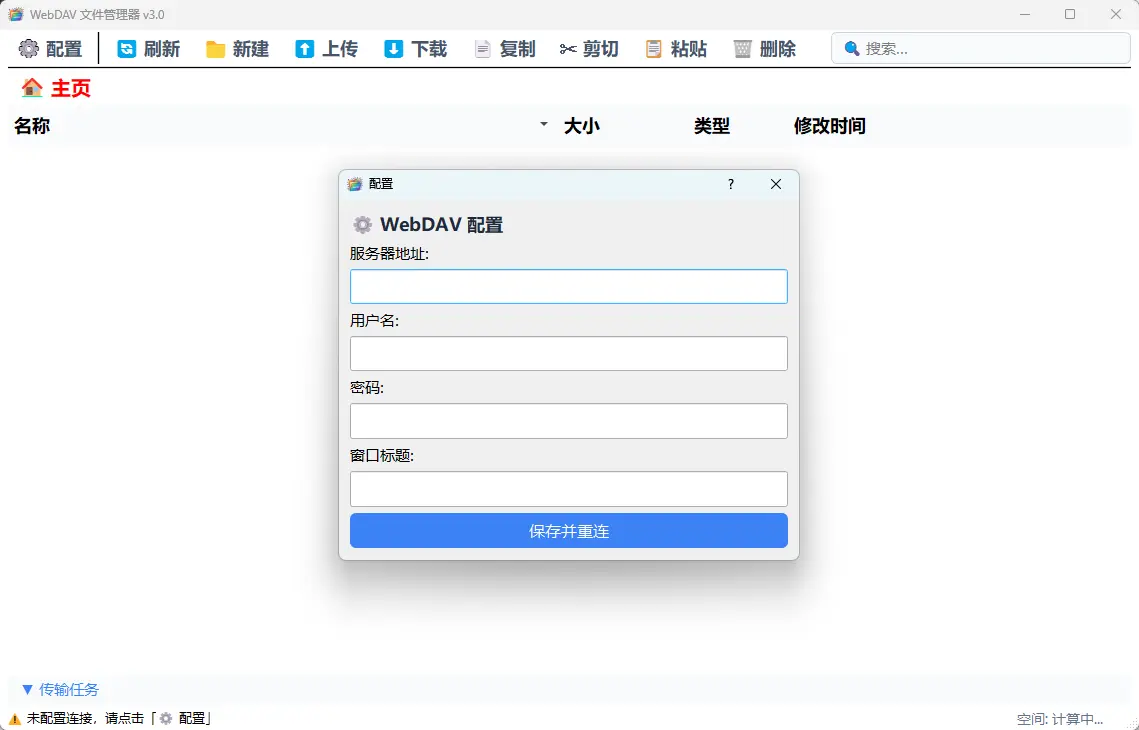The width and height of the screenshot is (1139, 730).
Task: Open the 配置 gear toolbar button
Action: [x=50, y=49]
